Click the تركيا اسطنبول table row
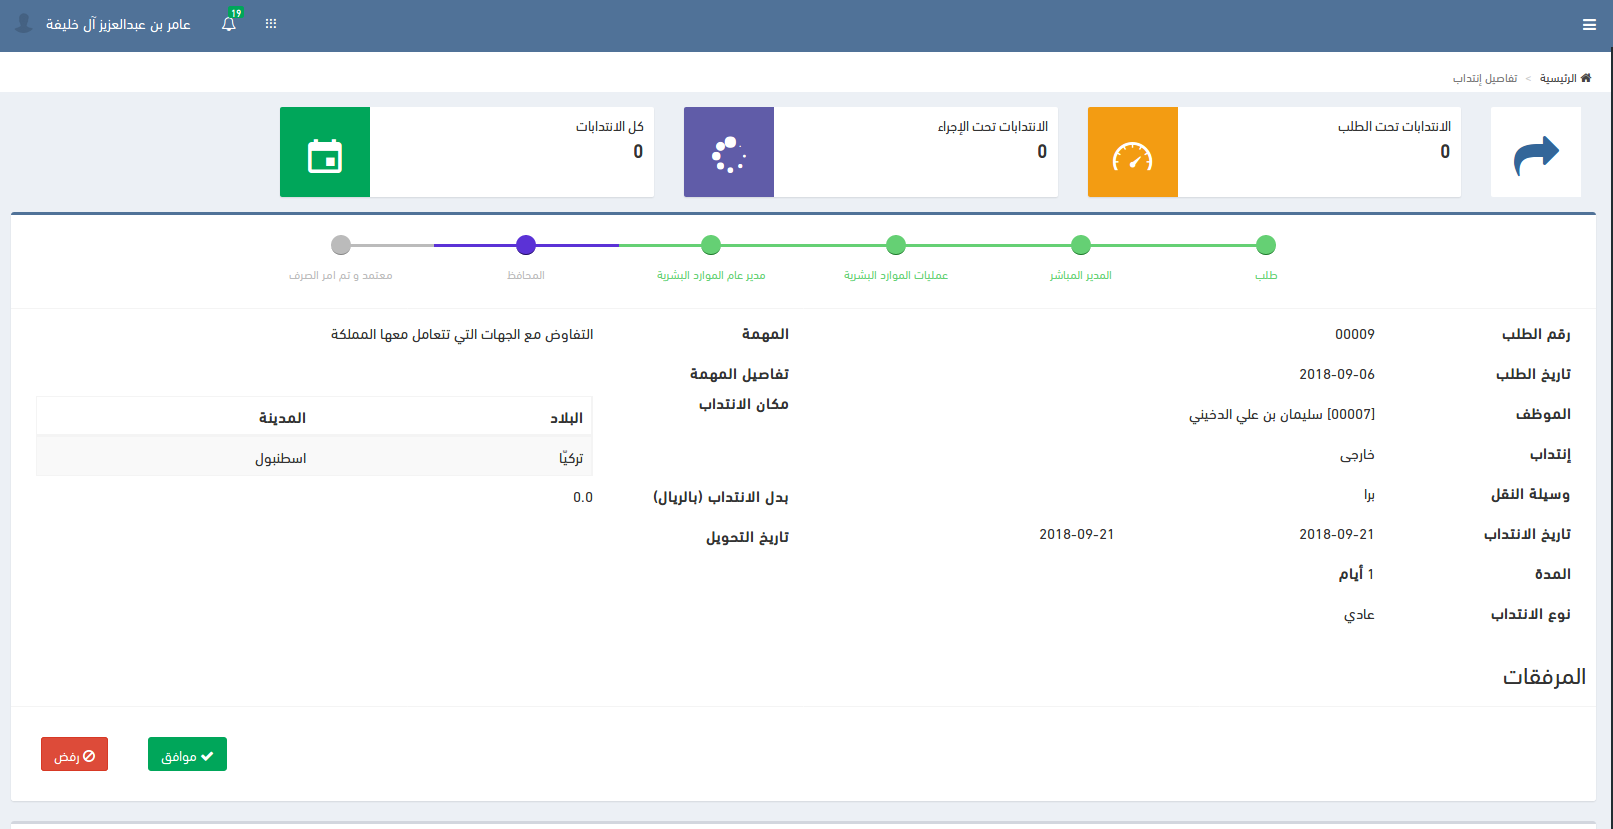The width and height of the screenshot is (1613, 829). [314, 458]
